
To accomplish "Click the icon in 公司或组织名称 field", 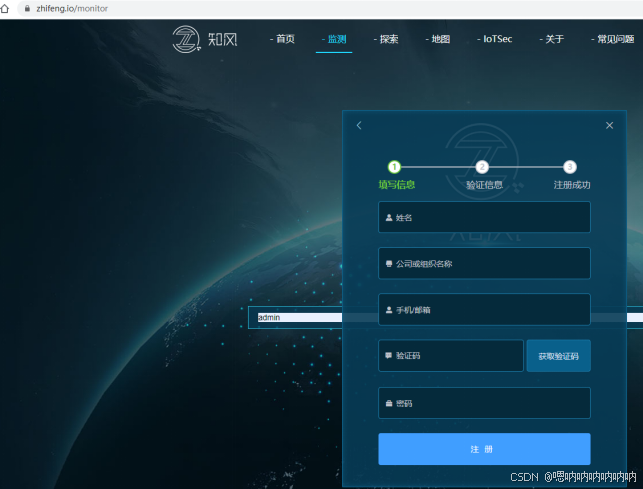I will tap(389, 264).
